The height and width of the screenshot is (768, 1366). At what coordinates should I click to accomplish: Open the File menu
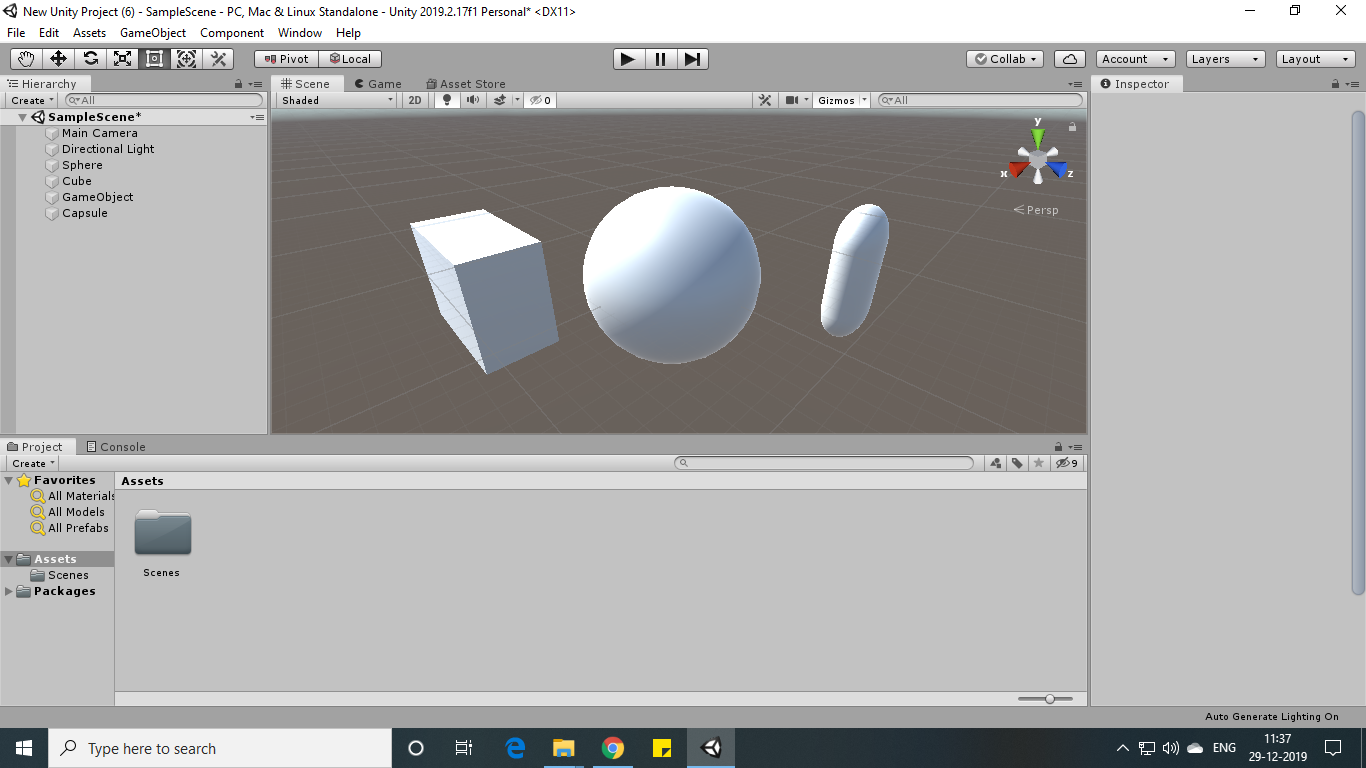(x=16, y=33)
